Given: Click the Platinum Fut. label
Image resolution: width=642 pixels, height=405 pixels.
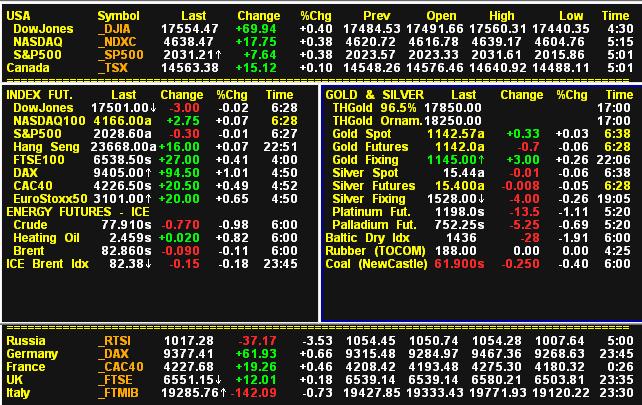Looking at the screenshot, I should click(x=371, y=212).
